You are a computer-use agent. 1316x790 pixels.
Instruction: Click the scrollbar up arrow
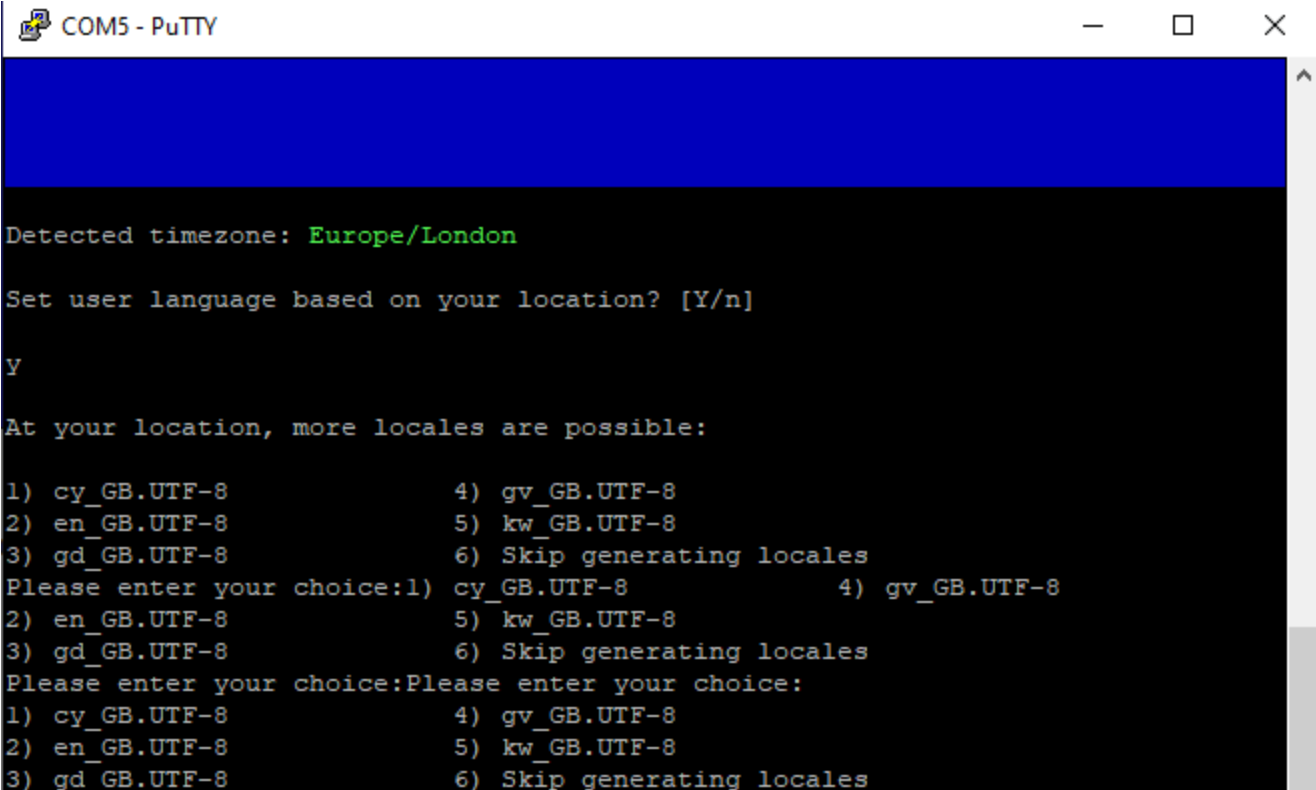(x=1301, y=74)
